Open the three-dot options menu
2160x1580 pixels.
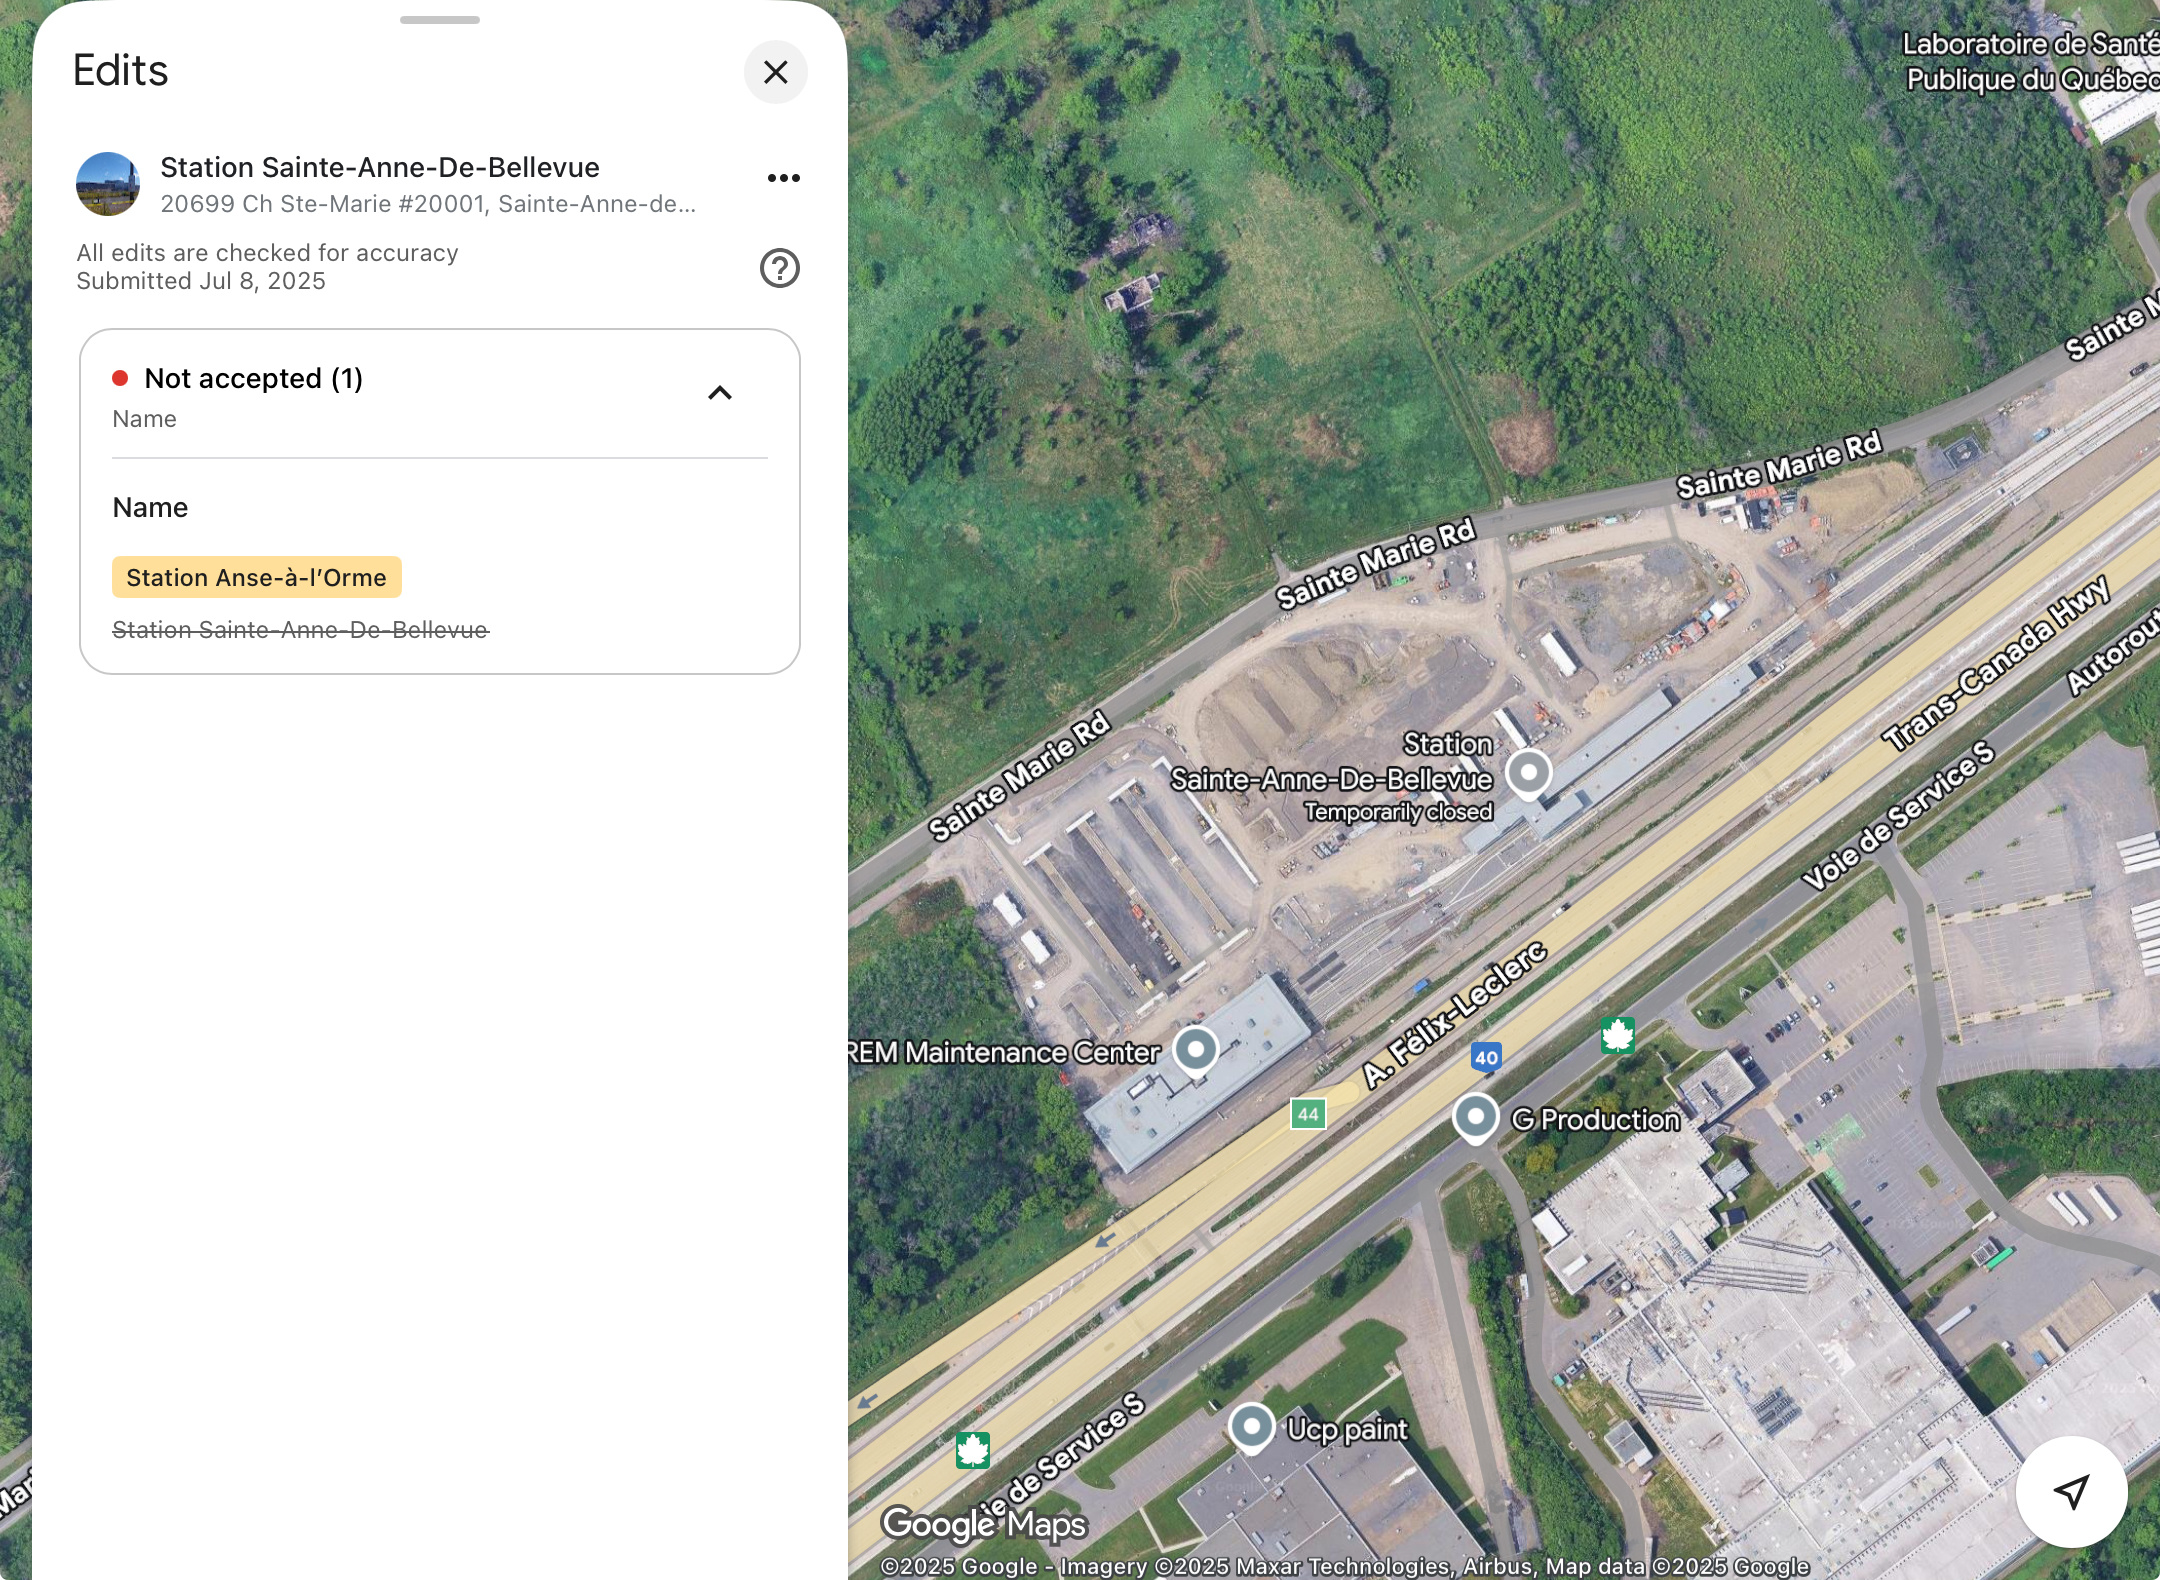click(783, 178)
